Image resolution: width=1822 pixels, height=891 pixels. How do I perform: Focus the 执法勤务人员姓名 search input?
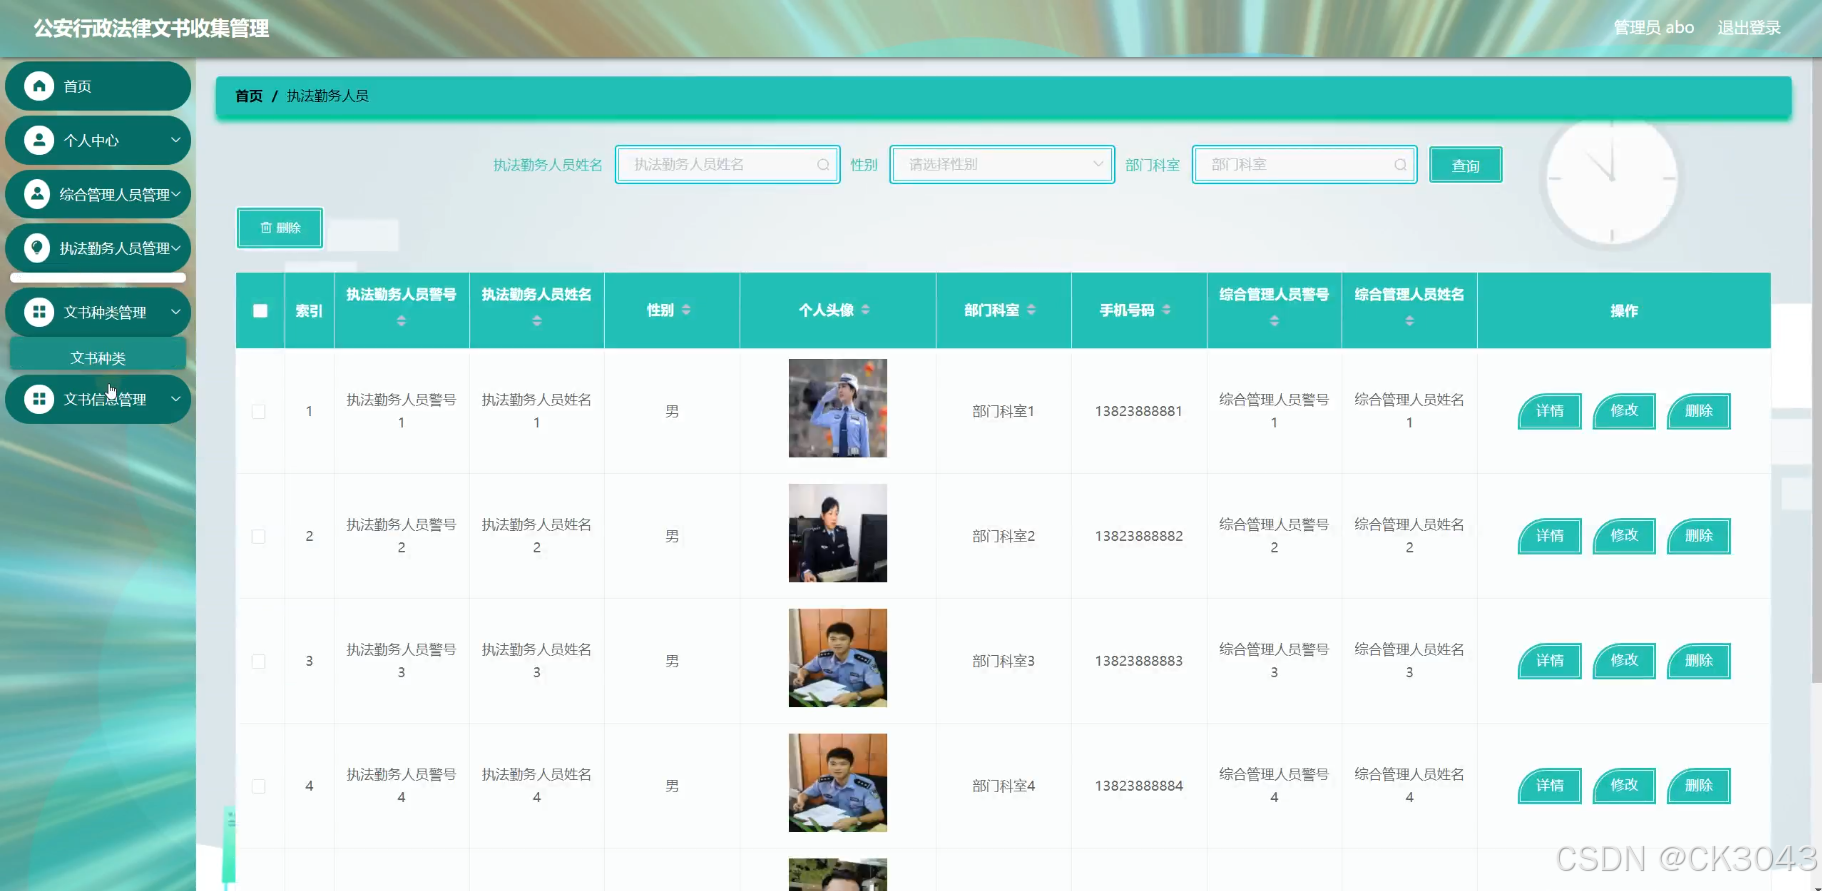click(x=727, y=164)
